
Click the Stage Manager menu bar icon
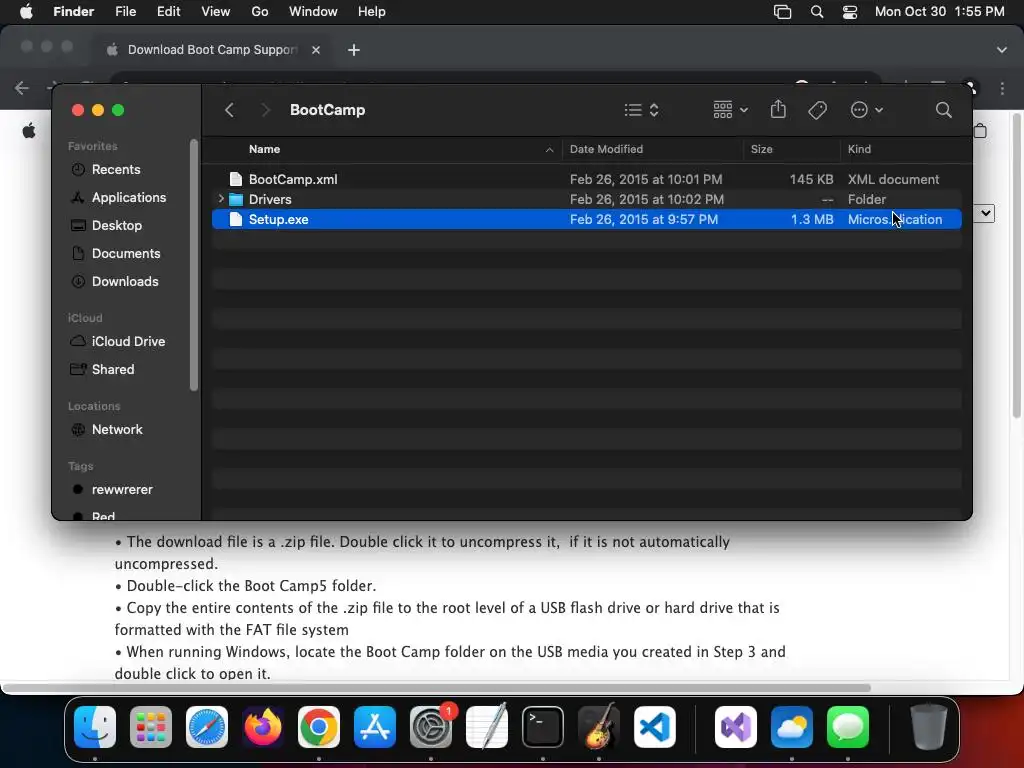click(x=782, y=12)
